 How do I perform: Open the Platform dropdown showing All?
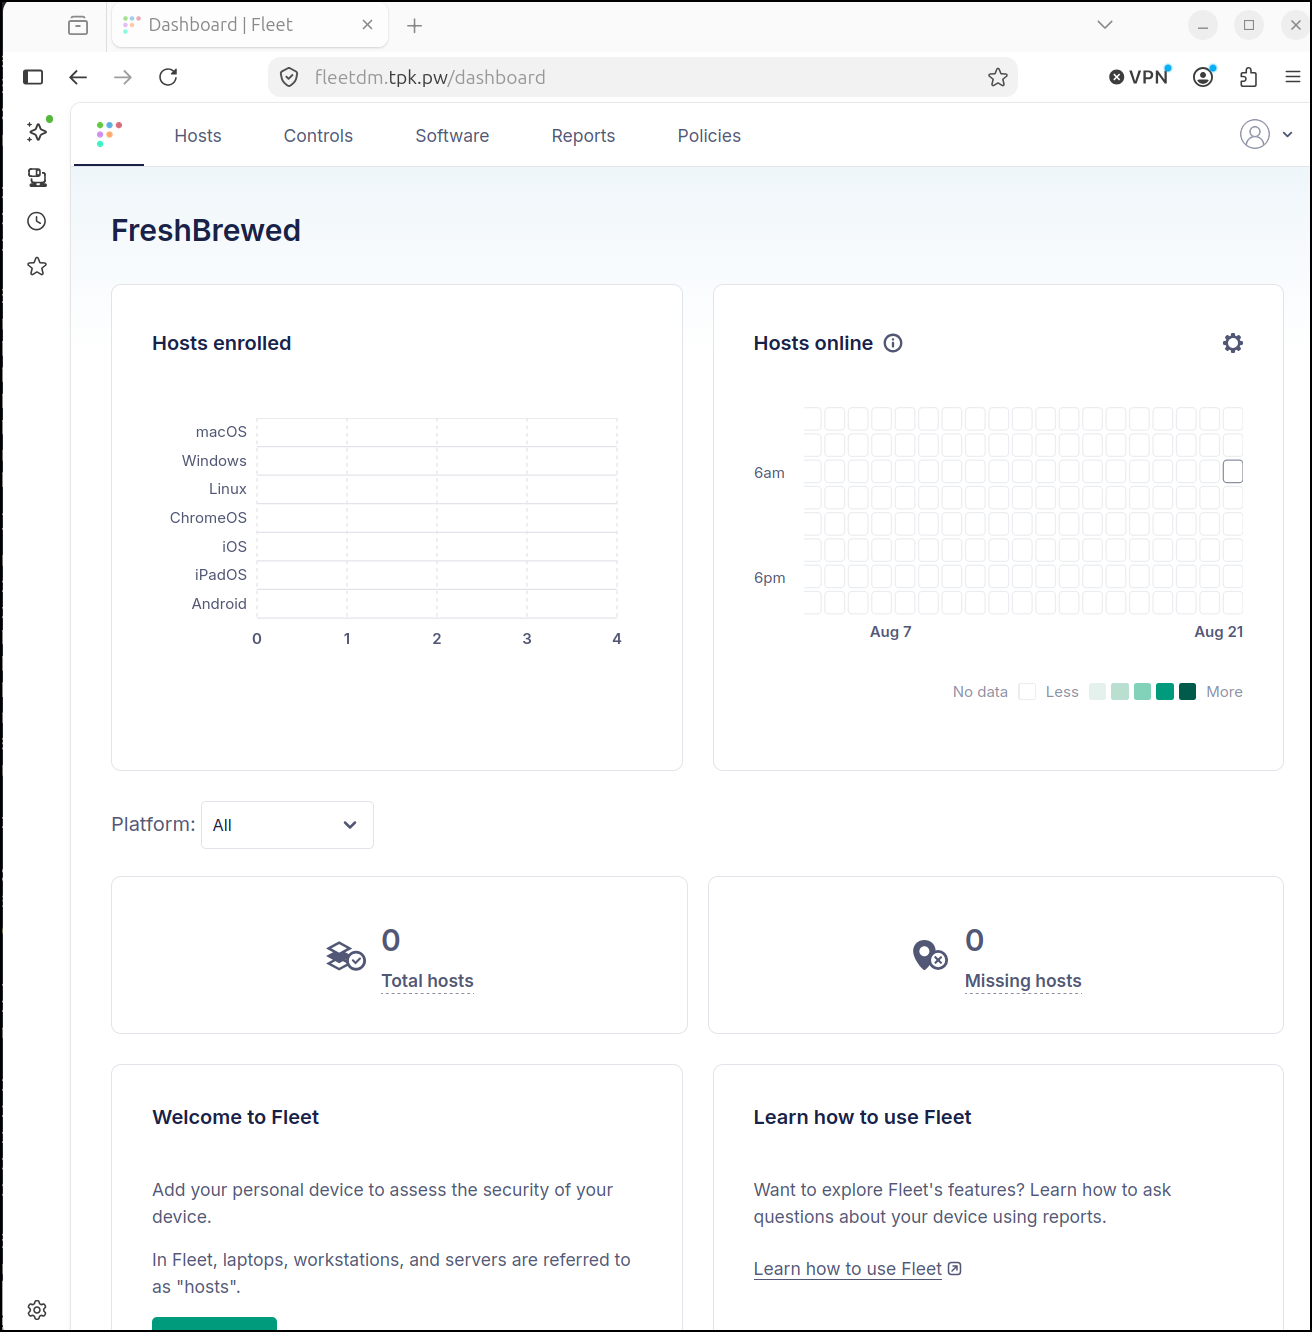287,825
